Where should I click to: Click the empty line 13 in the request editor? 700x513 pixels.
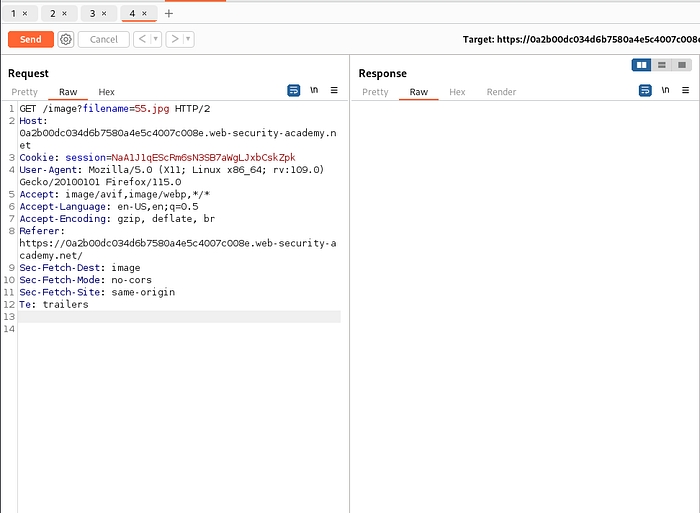click(x=180, y=317)
